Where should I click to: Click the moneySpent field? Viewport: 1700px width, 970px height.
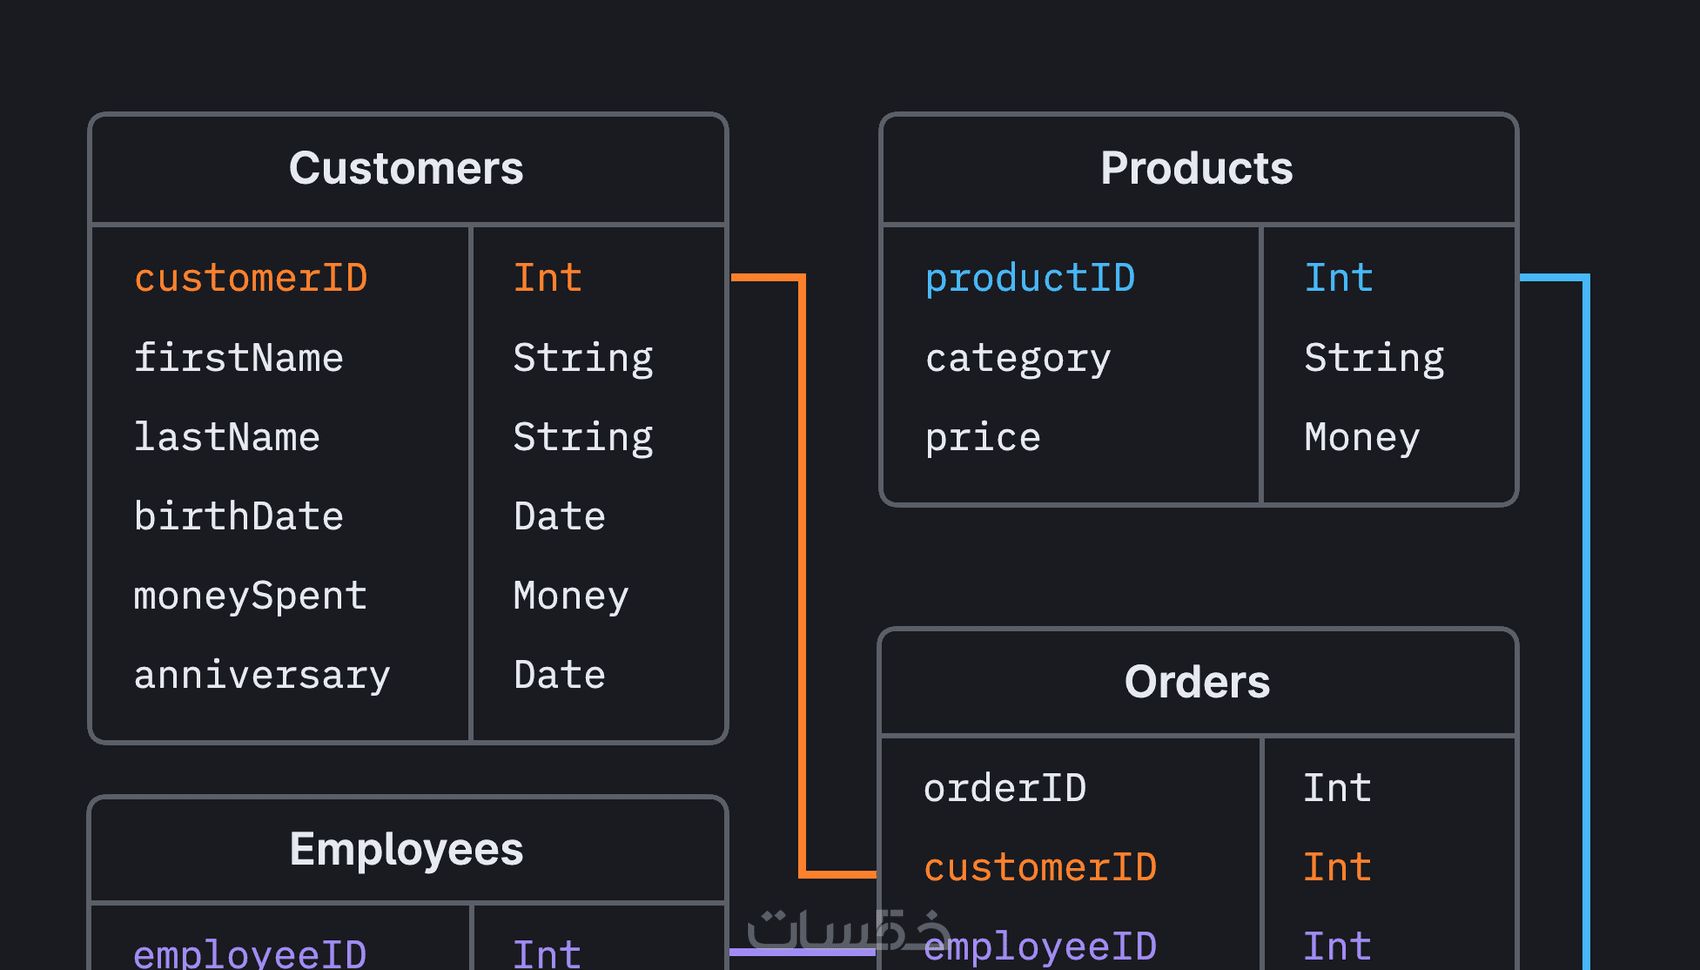pyautogui.click(x=251, y=596)
